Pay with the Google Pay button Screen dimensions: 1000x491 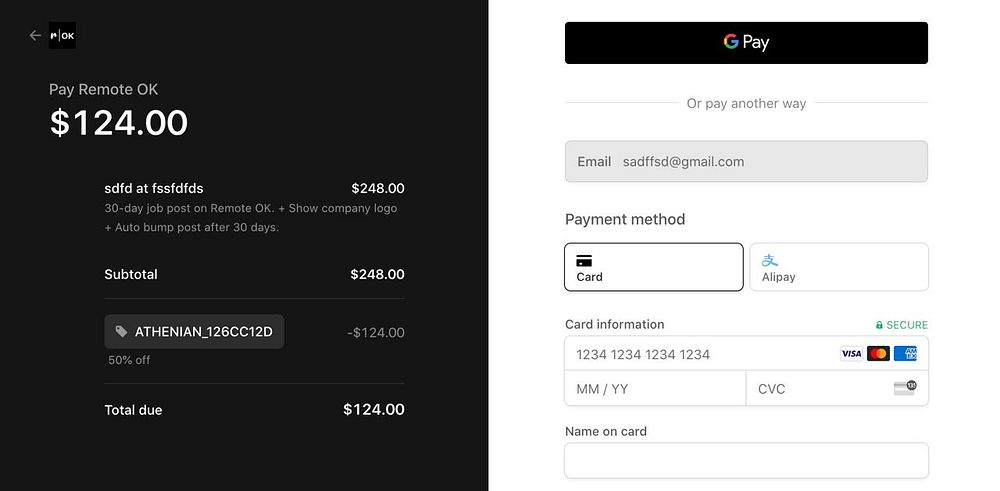[746, 43]
